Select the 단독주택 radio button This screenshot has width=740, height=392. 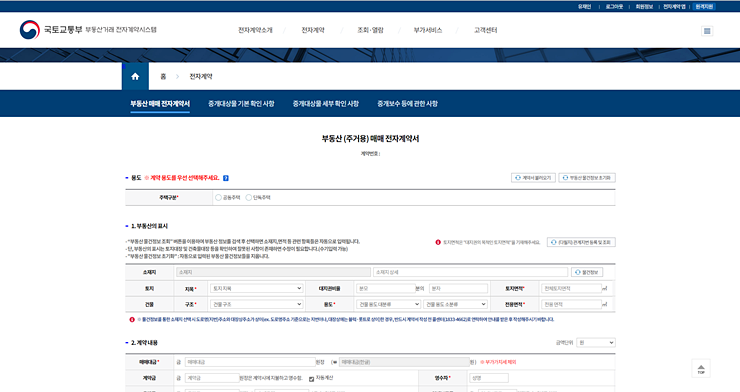(248, 198)
